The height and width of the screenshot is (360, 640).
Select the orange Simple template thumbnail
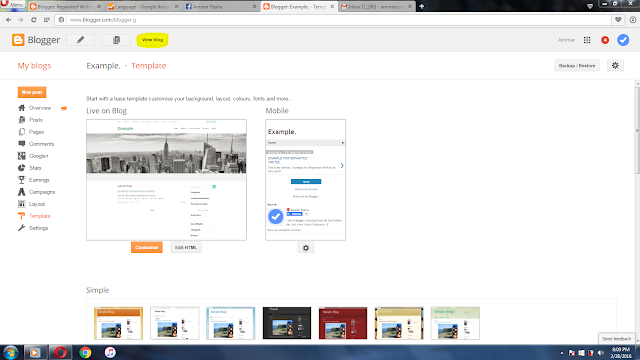(118, 323)
